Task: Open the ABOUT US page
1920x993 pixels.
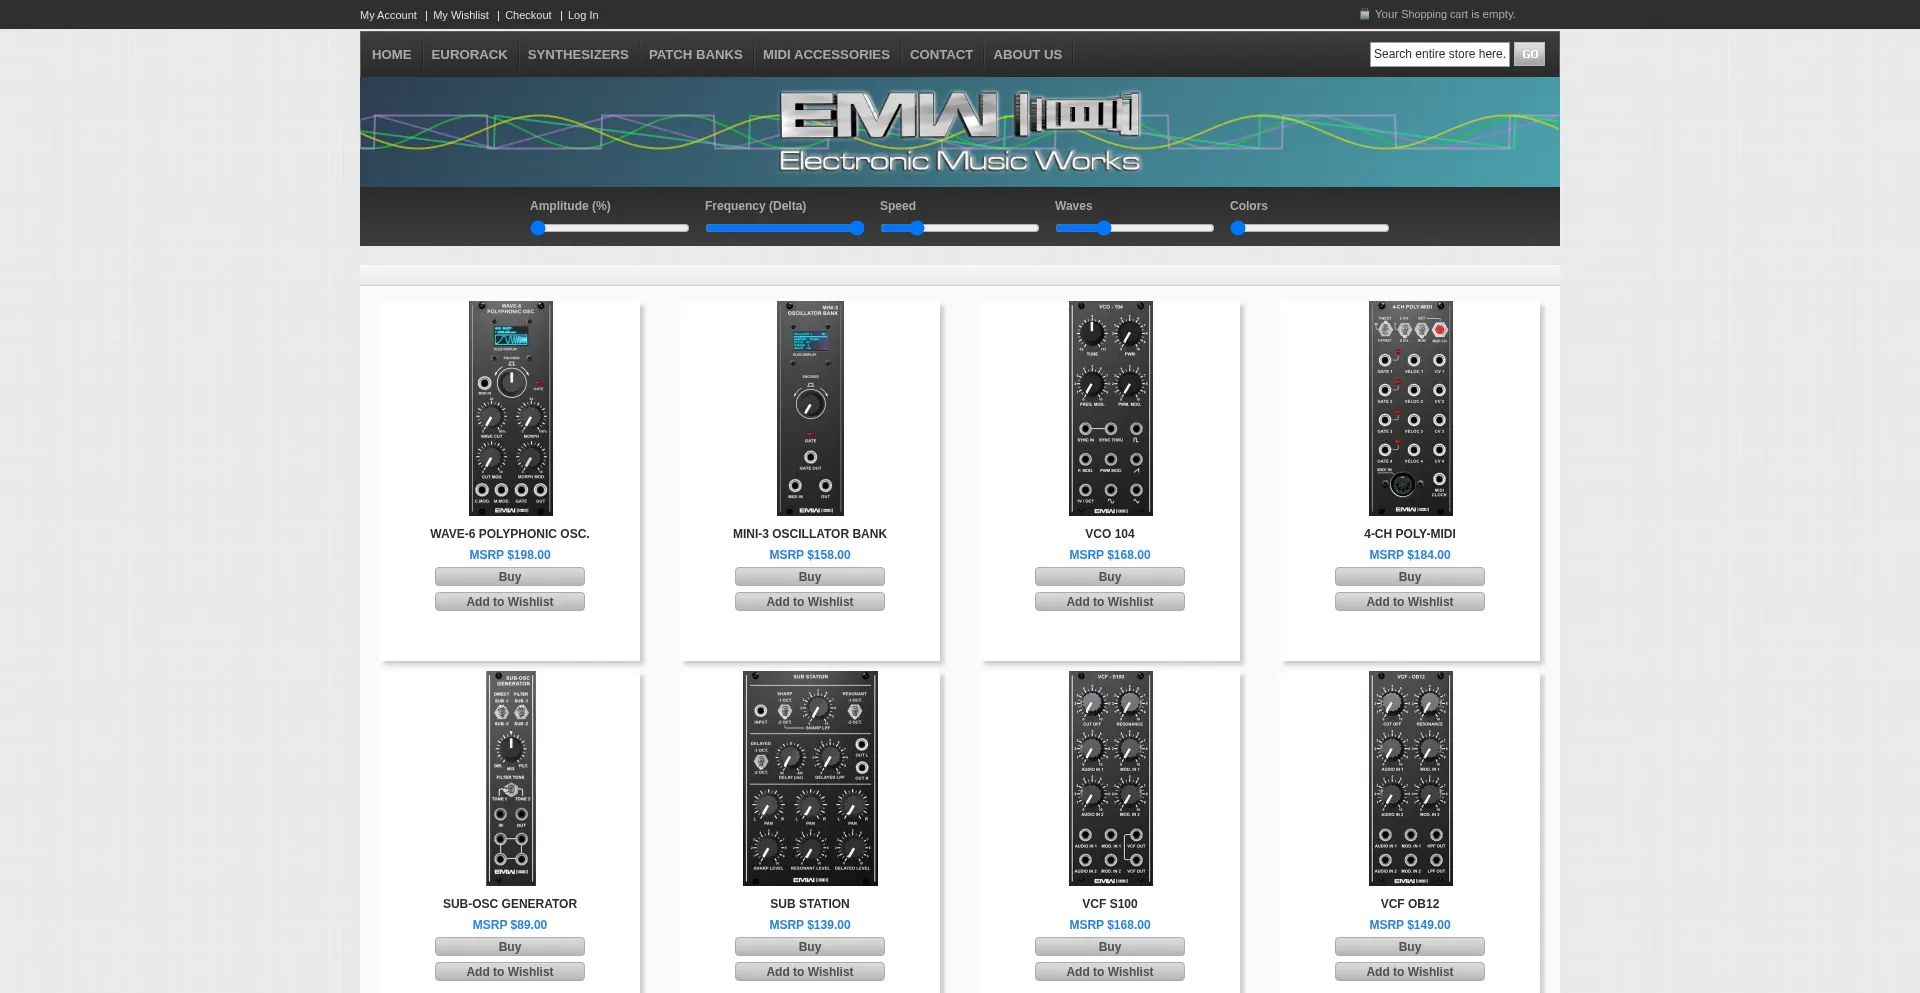Action: click(1028, 55)
